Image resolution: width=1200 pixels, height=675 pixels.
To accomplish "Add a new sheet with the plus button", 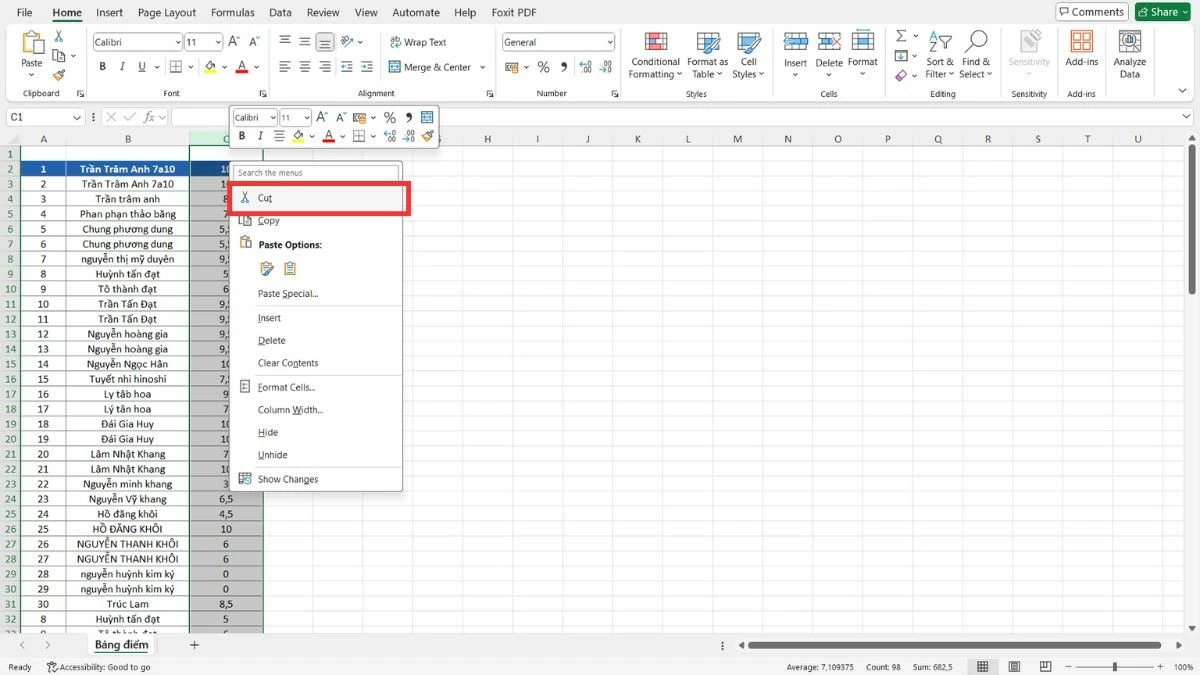I will (x=194, y=645).
